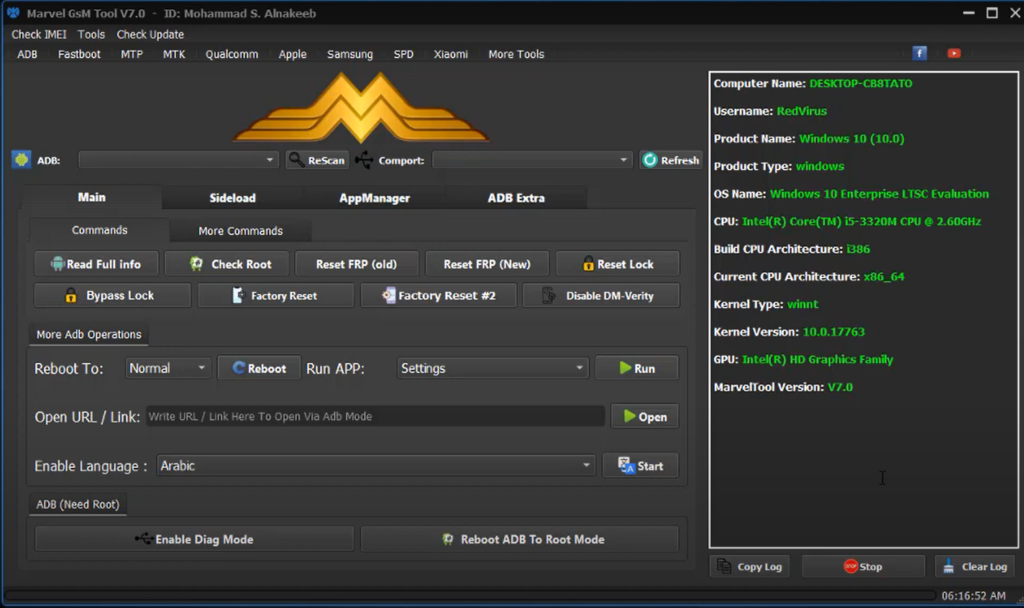
Task: Click the Reset Lock button
Action: click(617, 264)
